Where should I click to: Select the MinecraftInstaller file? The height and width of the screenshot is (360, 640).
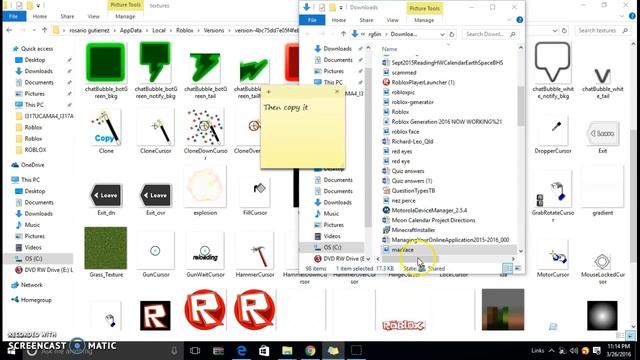(x=413, y=230)
